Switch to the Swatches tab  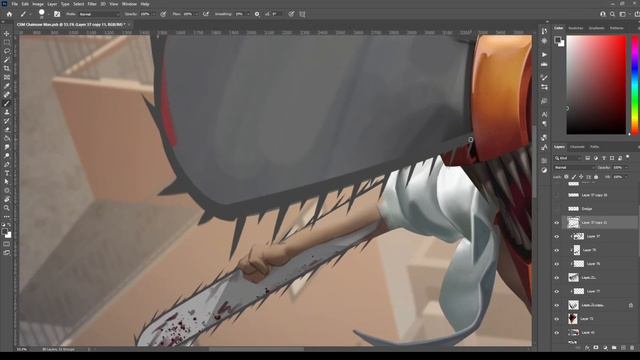coord(576,28)
